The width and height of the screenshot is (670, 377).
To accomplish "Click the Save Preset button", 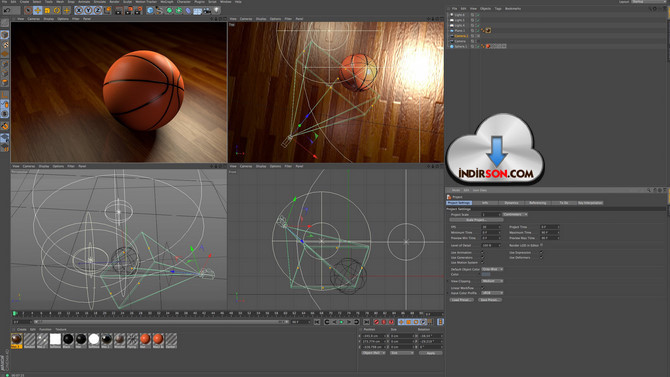I will point(490,300).
